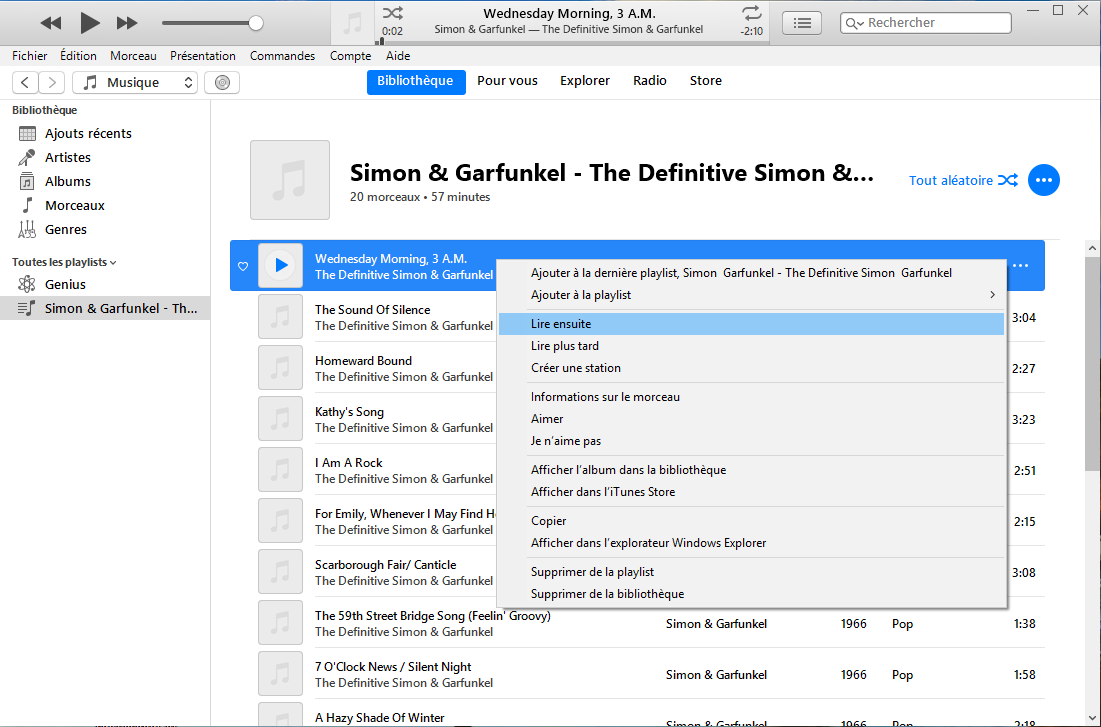Switch to the Explorer tab
Screen dimensions: 1101x727
click(585, 81)
